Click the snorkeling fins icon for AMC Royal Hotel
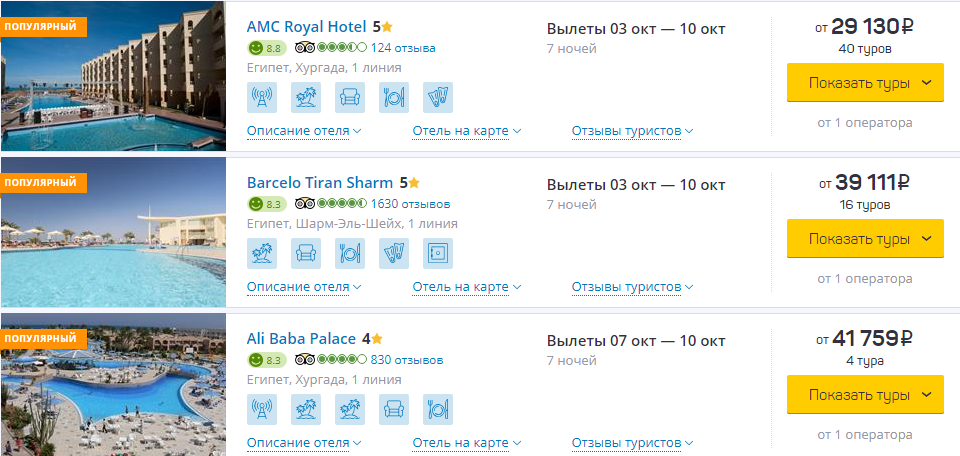 [438, 97]
